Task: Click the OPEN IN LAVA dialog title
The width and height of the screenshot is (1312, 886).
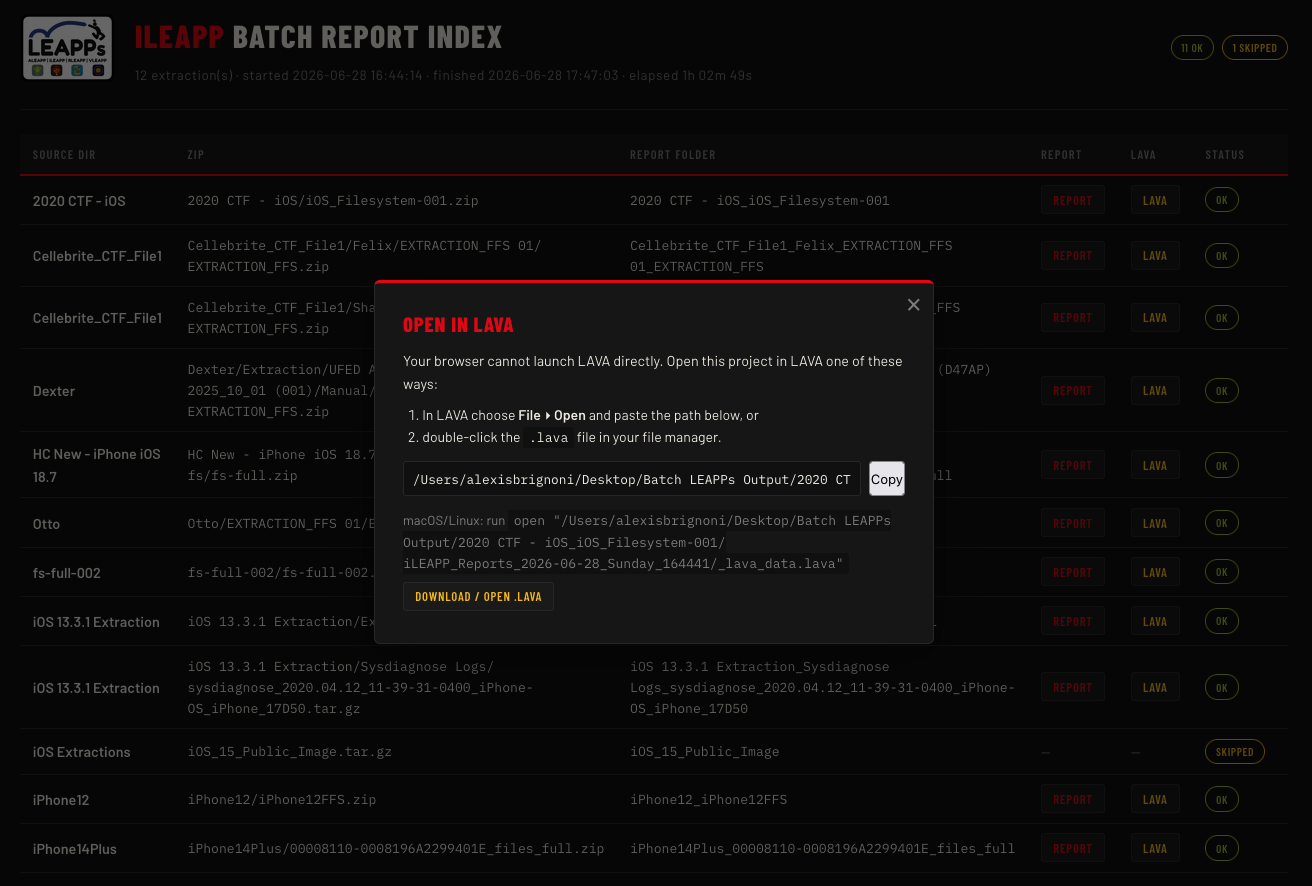Action: tap(458, 325)
